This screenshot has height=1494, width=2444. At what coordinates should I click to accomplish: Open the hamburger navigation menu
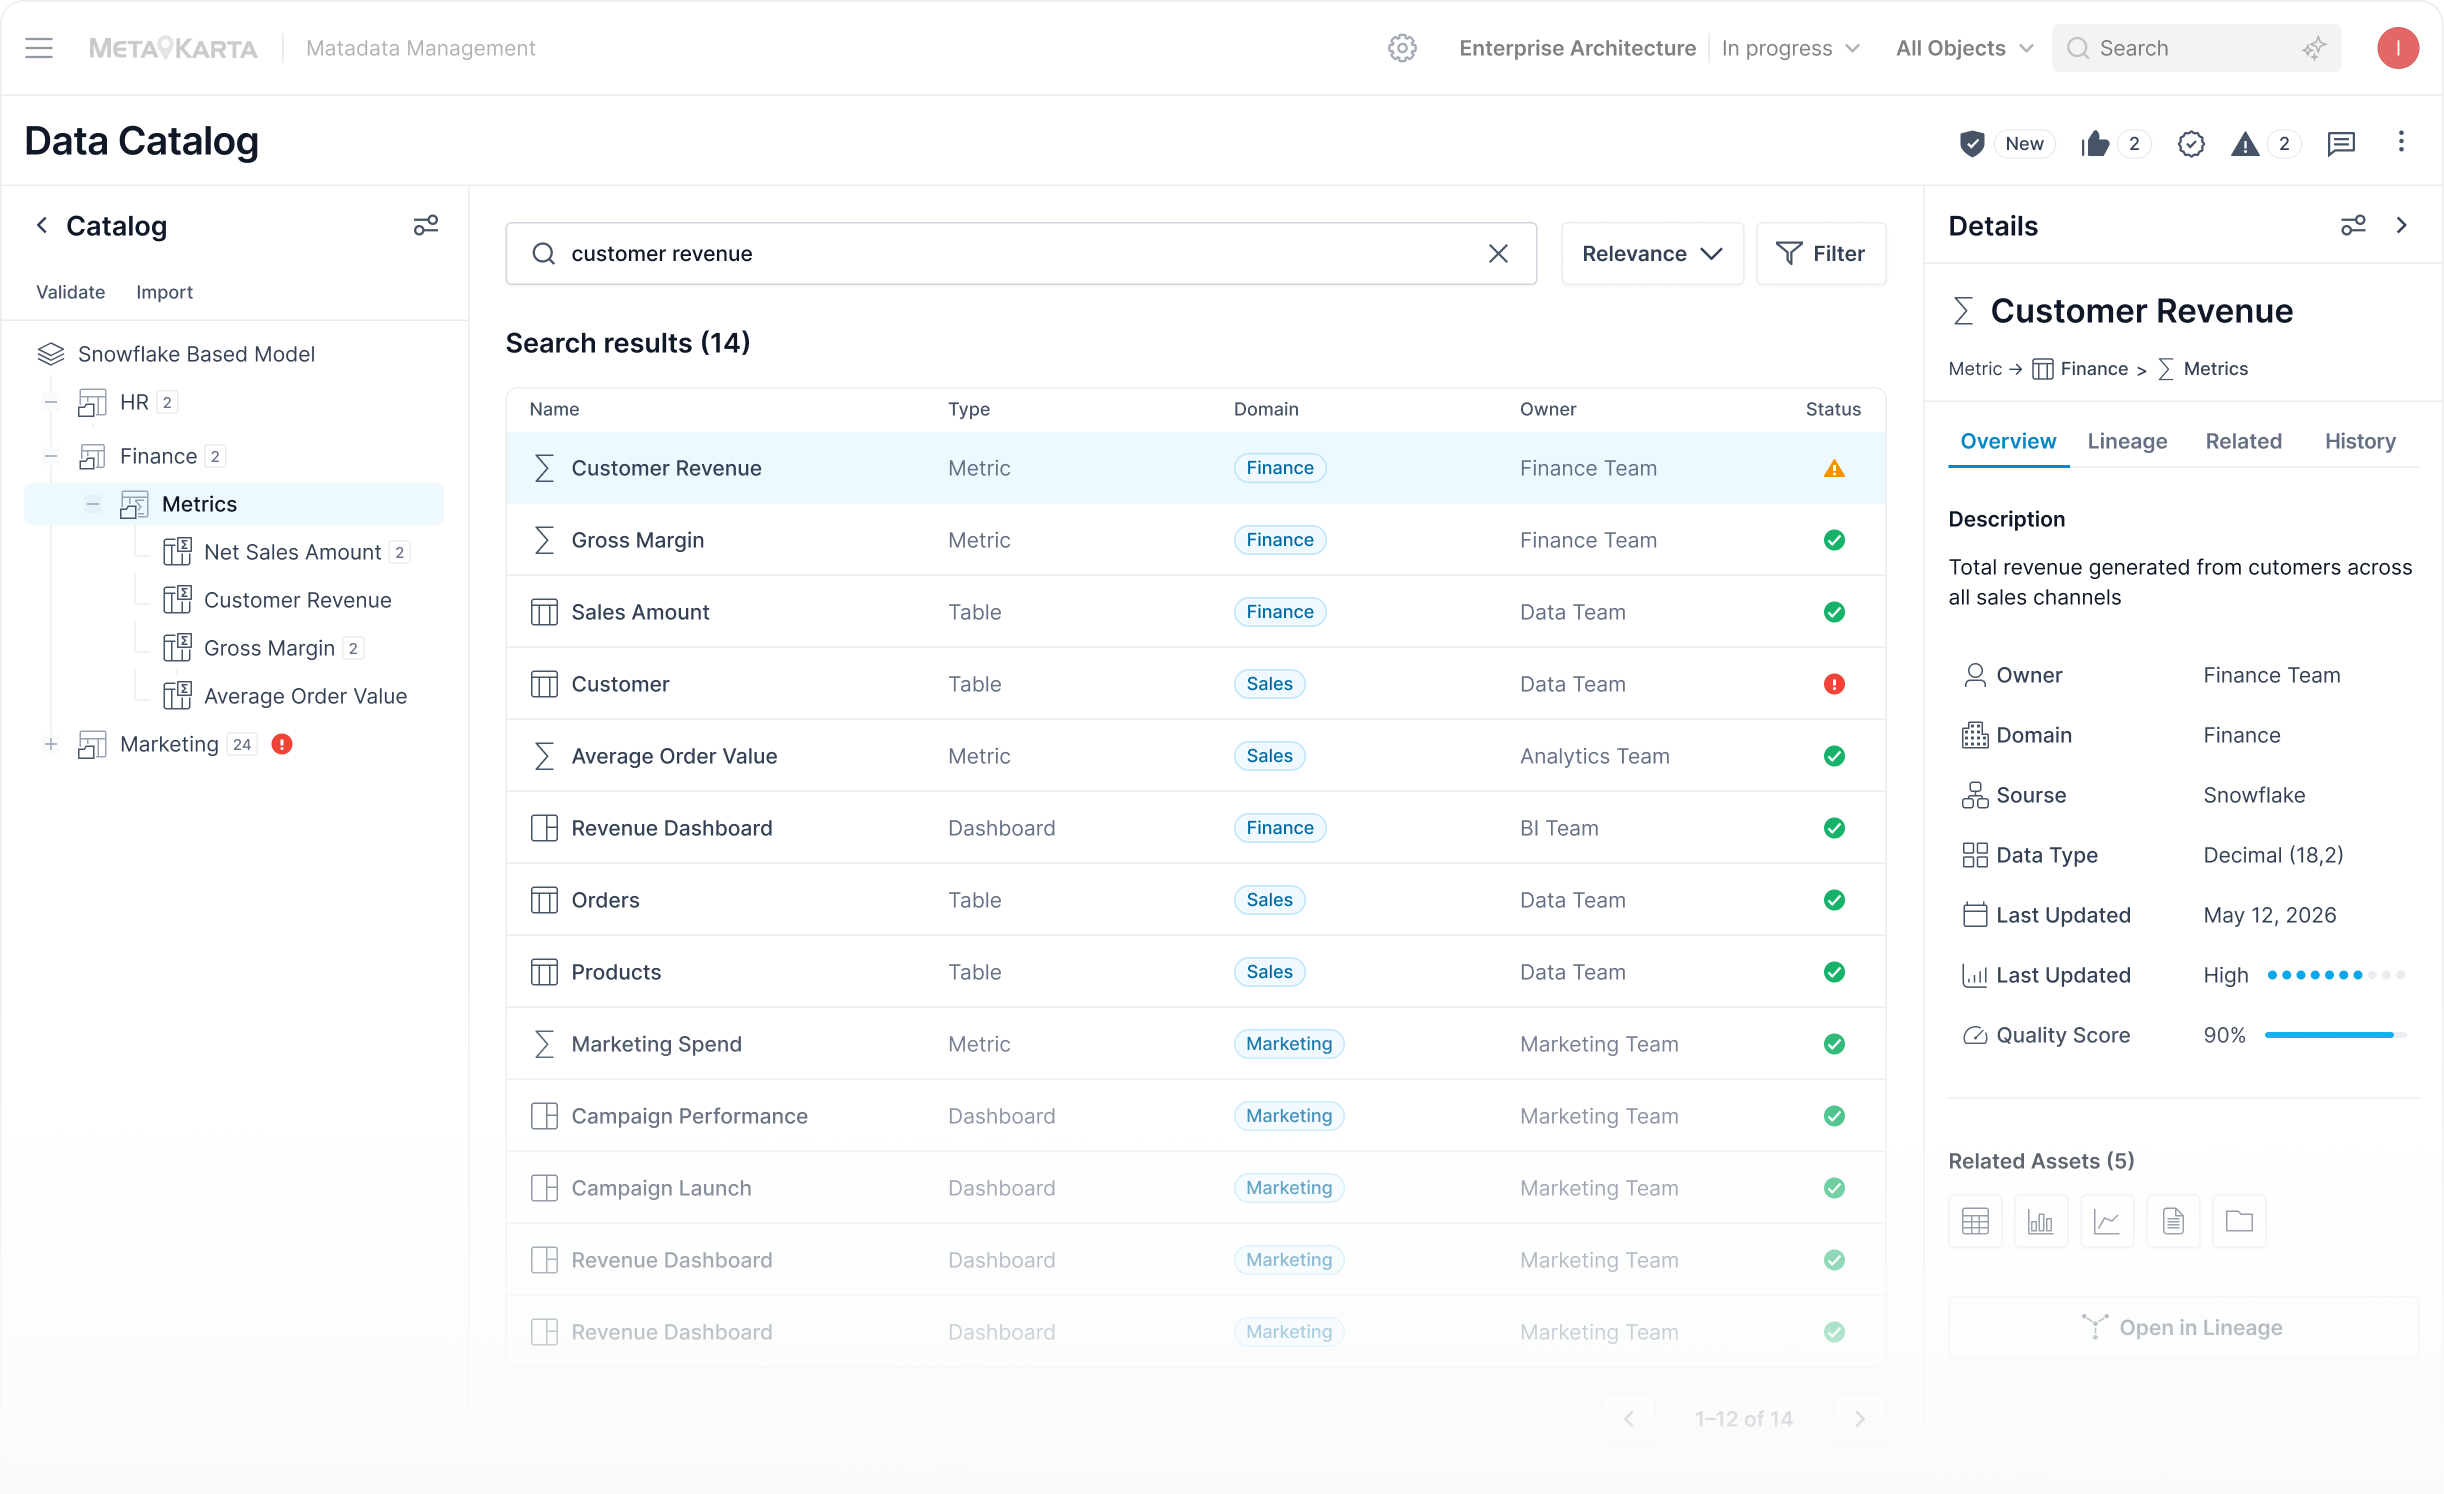pyautogui.click(x=39, y=48)
